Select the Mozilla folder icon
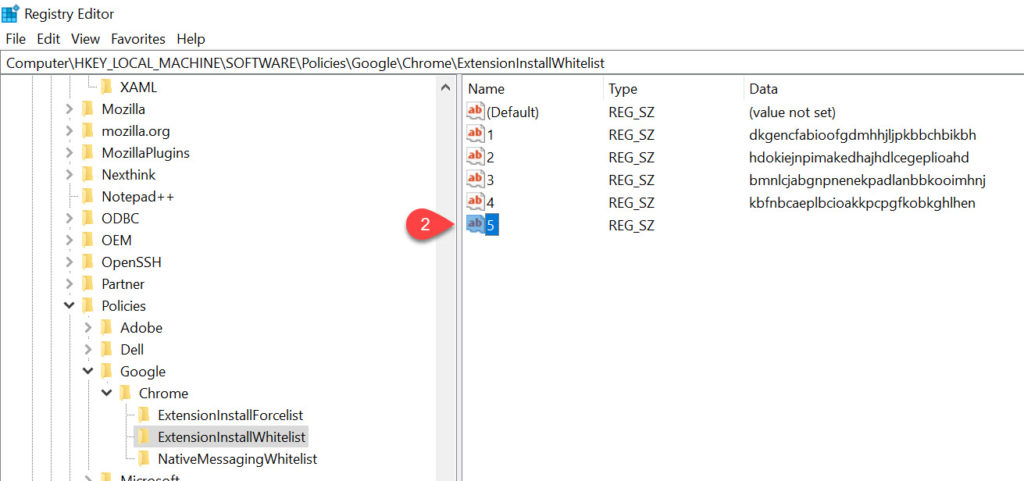 (x=88, y=109)
